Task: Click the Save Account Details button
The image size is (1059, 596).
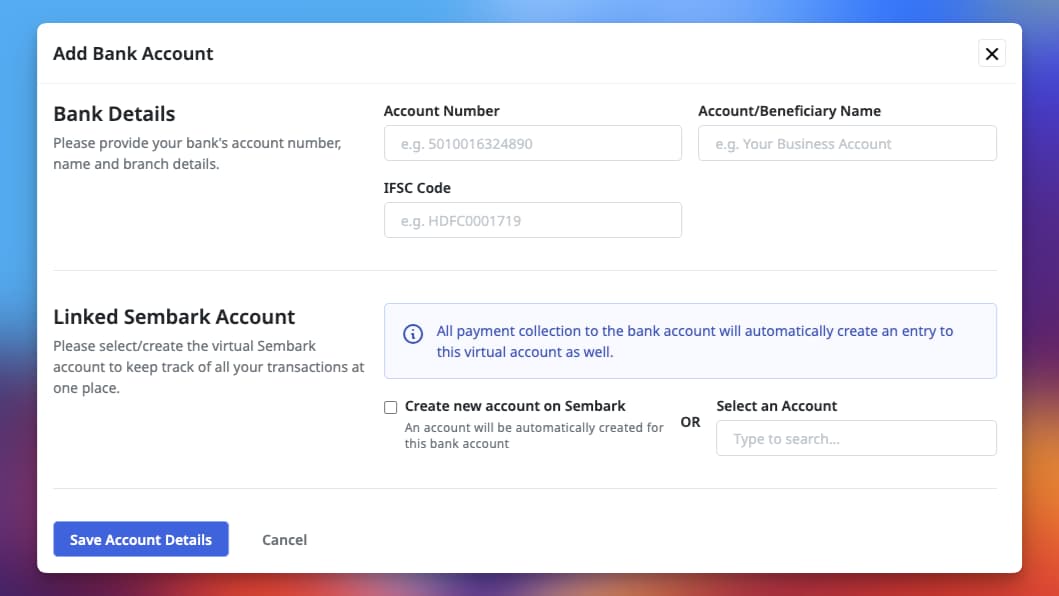Action: pyautogui.click(x=140, y=539)
